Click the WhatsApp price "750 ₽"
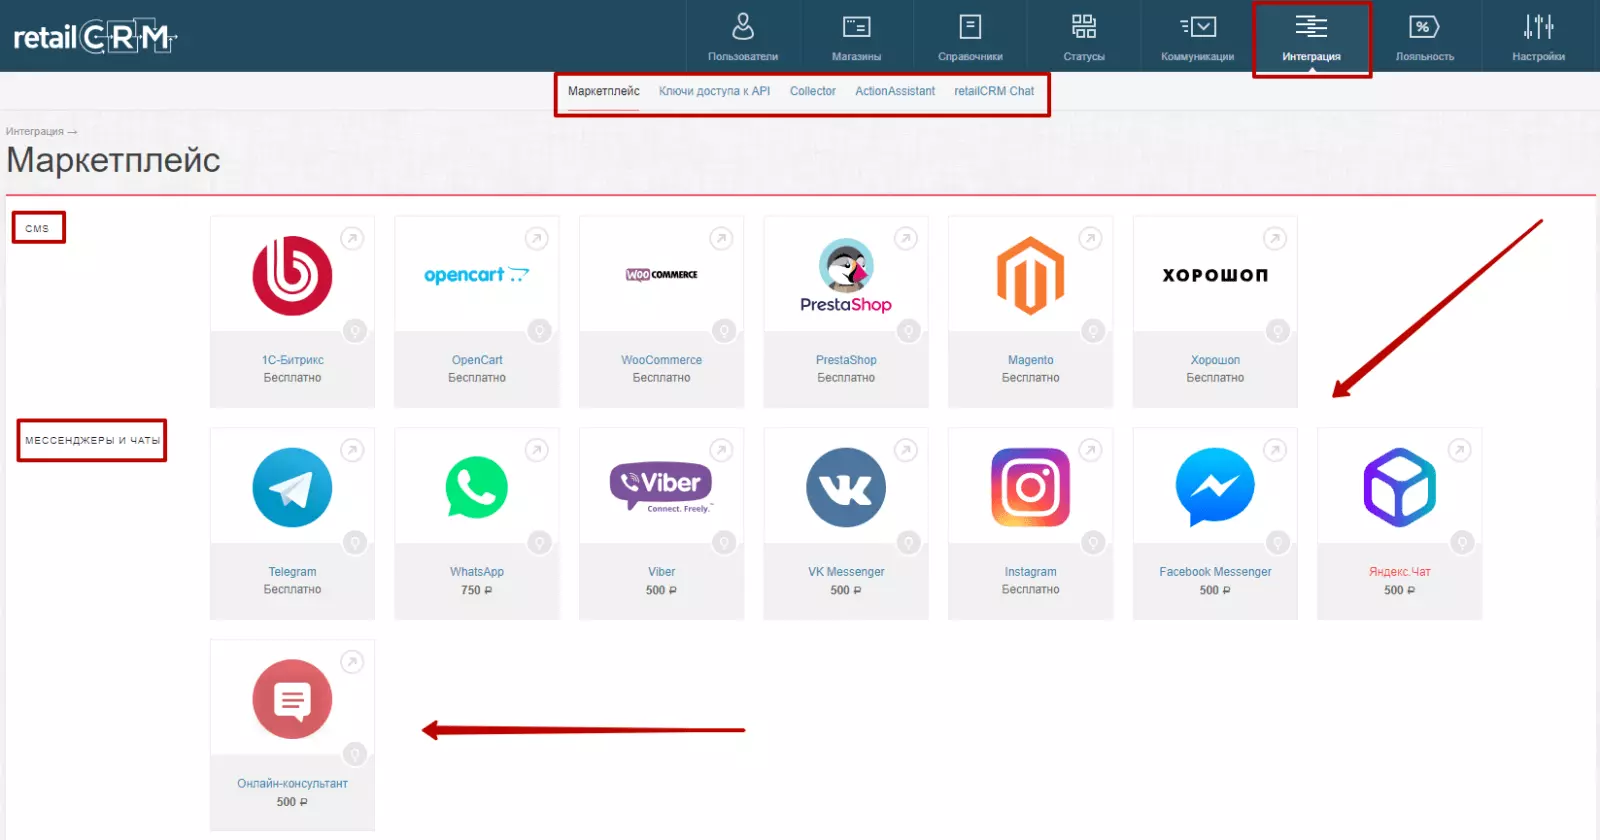 (477, 590)
